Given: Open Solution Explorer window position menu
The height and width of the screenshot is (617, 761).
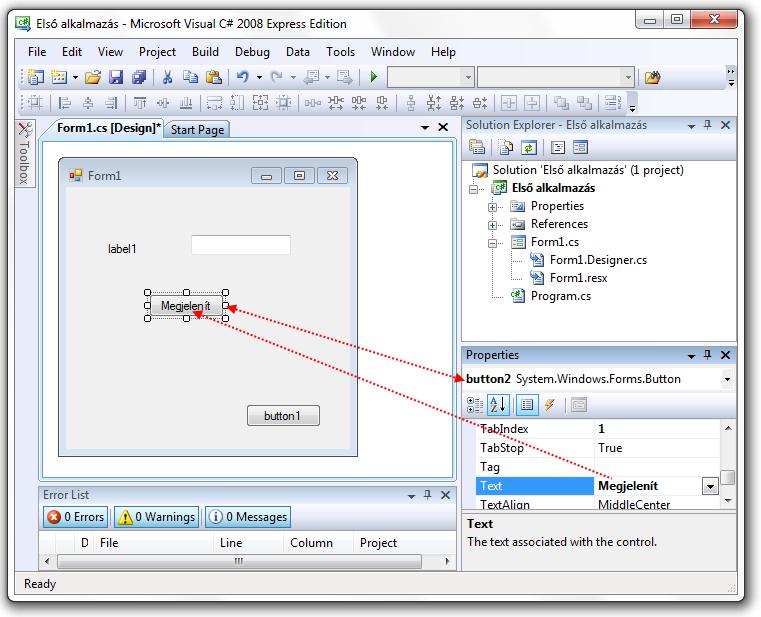Looking at the screenshot, I should coord(691,126).
